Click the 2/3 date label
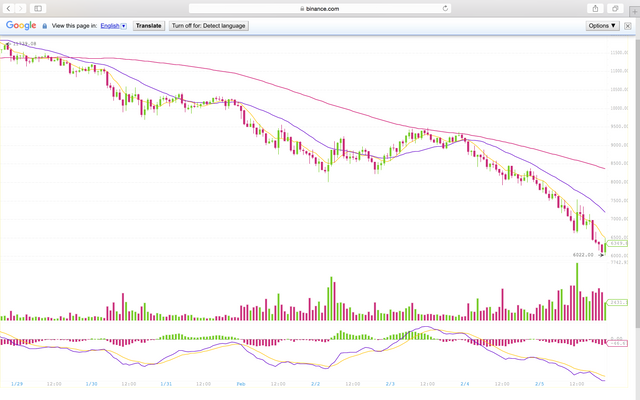 (x=390, y=384)
